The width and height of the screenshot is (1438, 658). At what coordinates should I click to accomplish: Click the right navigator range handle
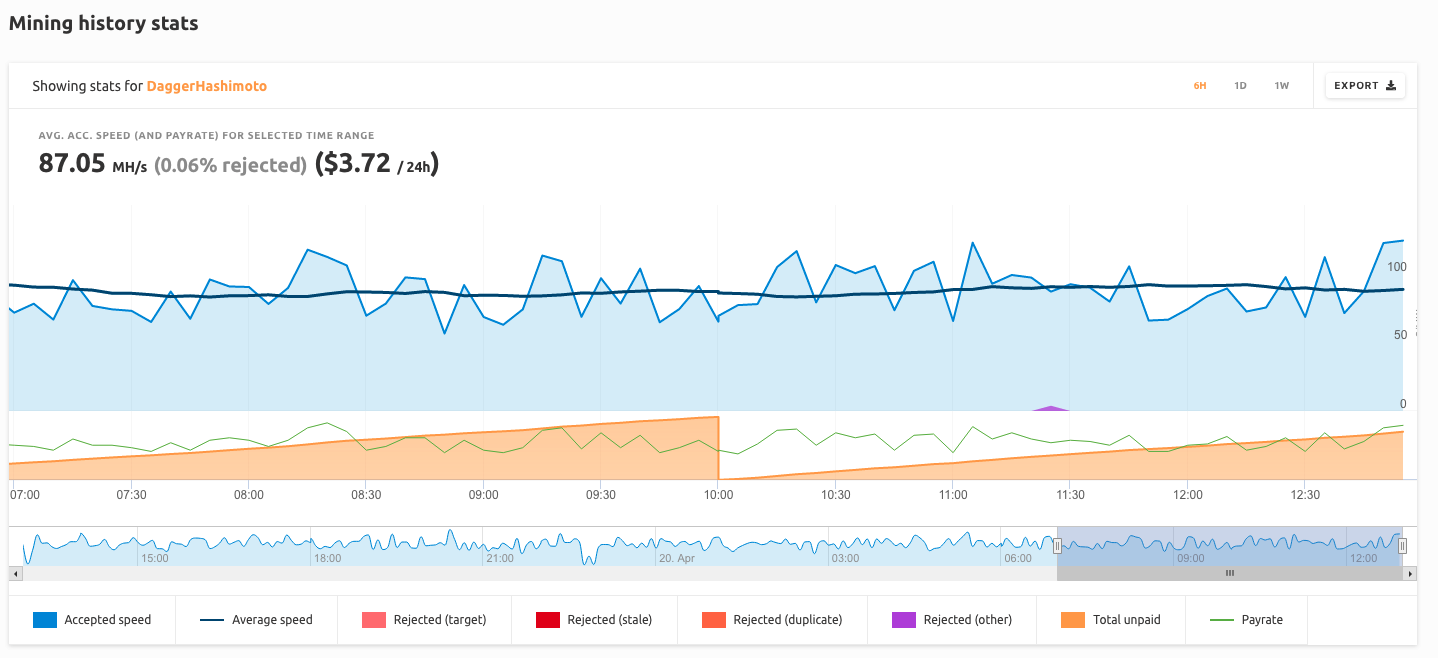1402,545
